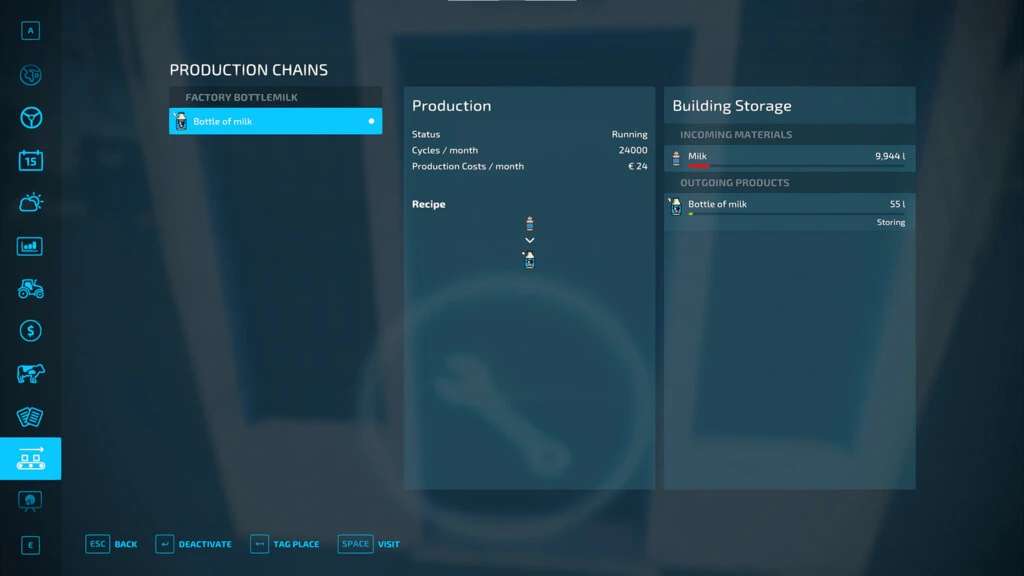Open the animals cow page
The width and height of the screenshot is (1024, 576).
30,373
